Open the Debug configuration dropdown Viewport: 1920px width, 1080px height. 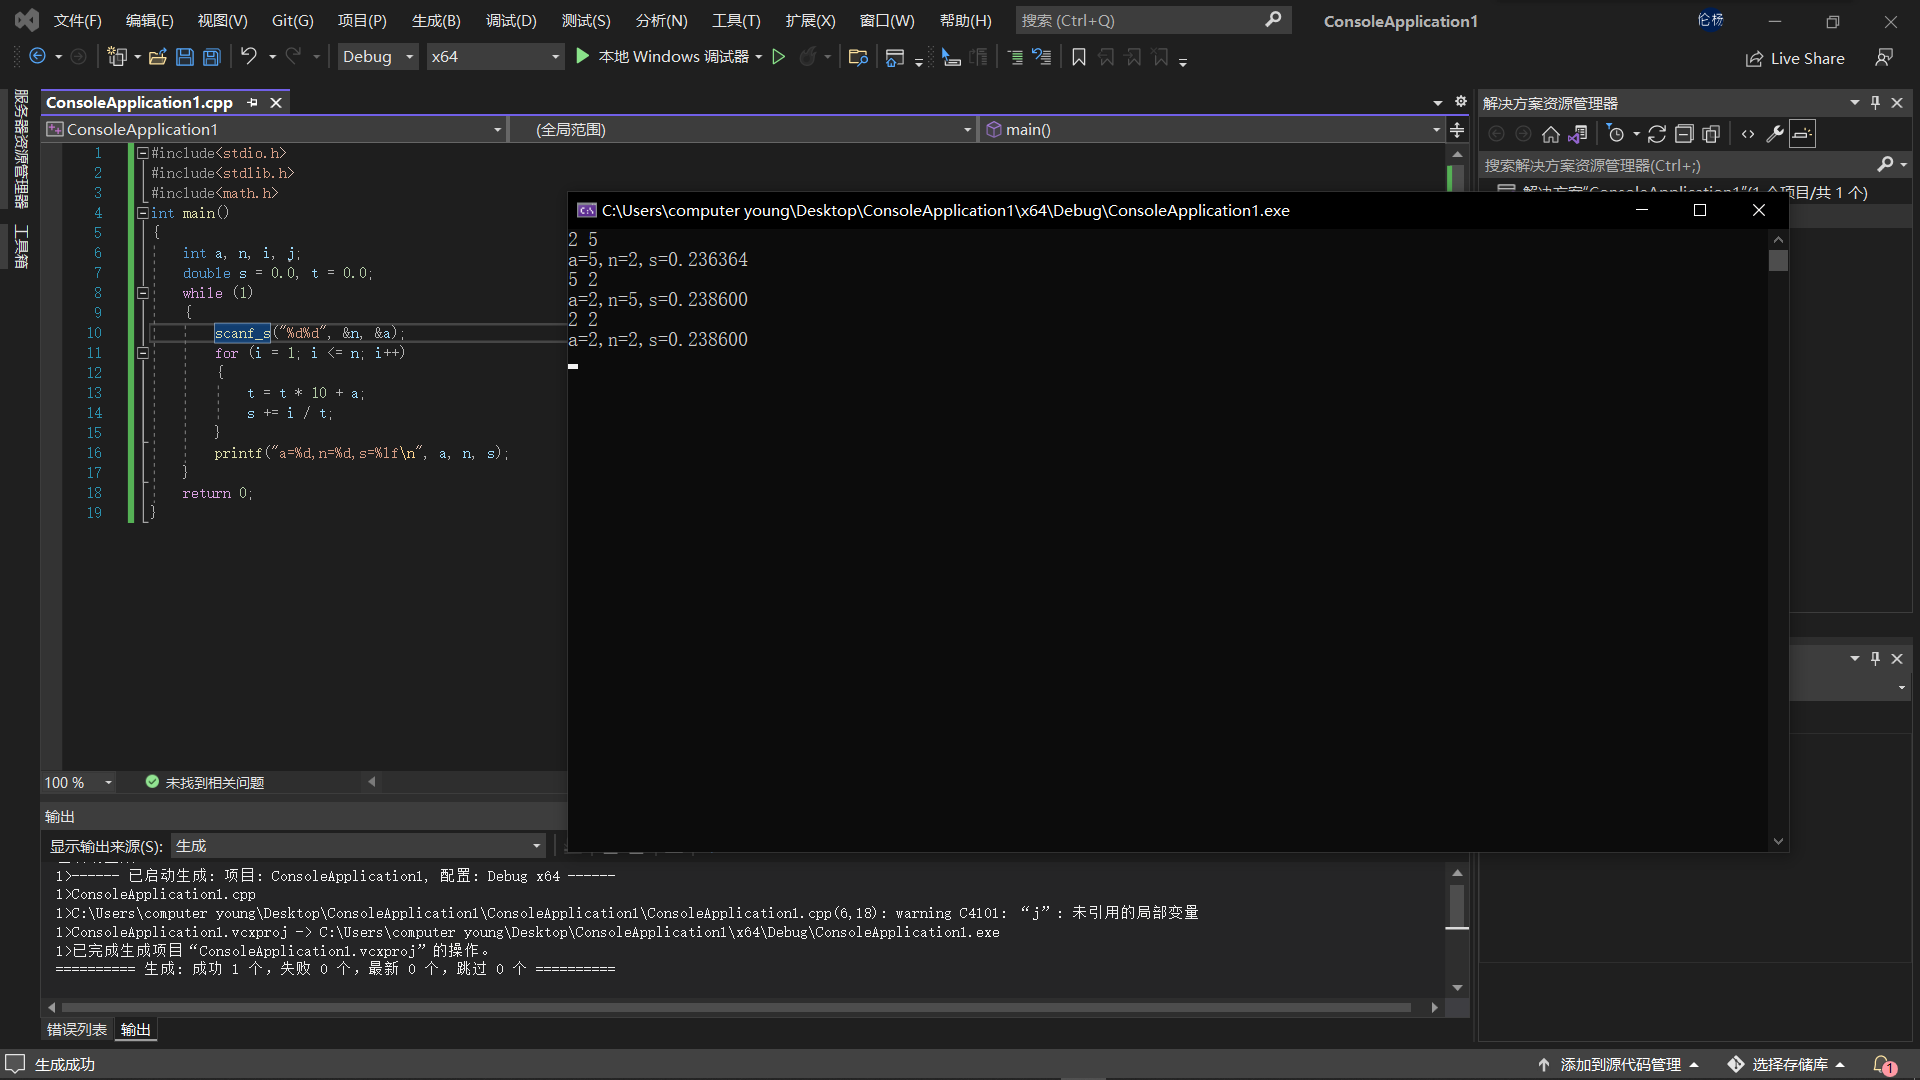pos(377,57)
